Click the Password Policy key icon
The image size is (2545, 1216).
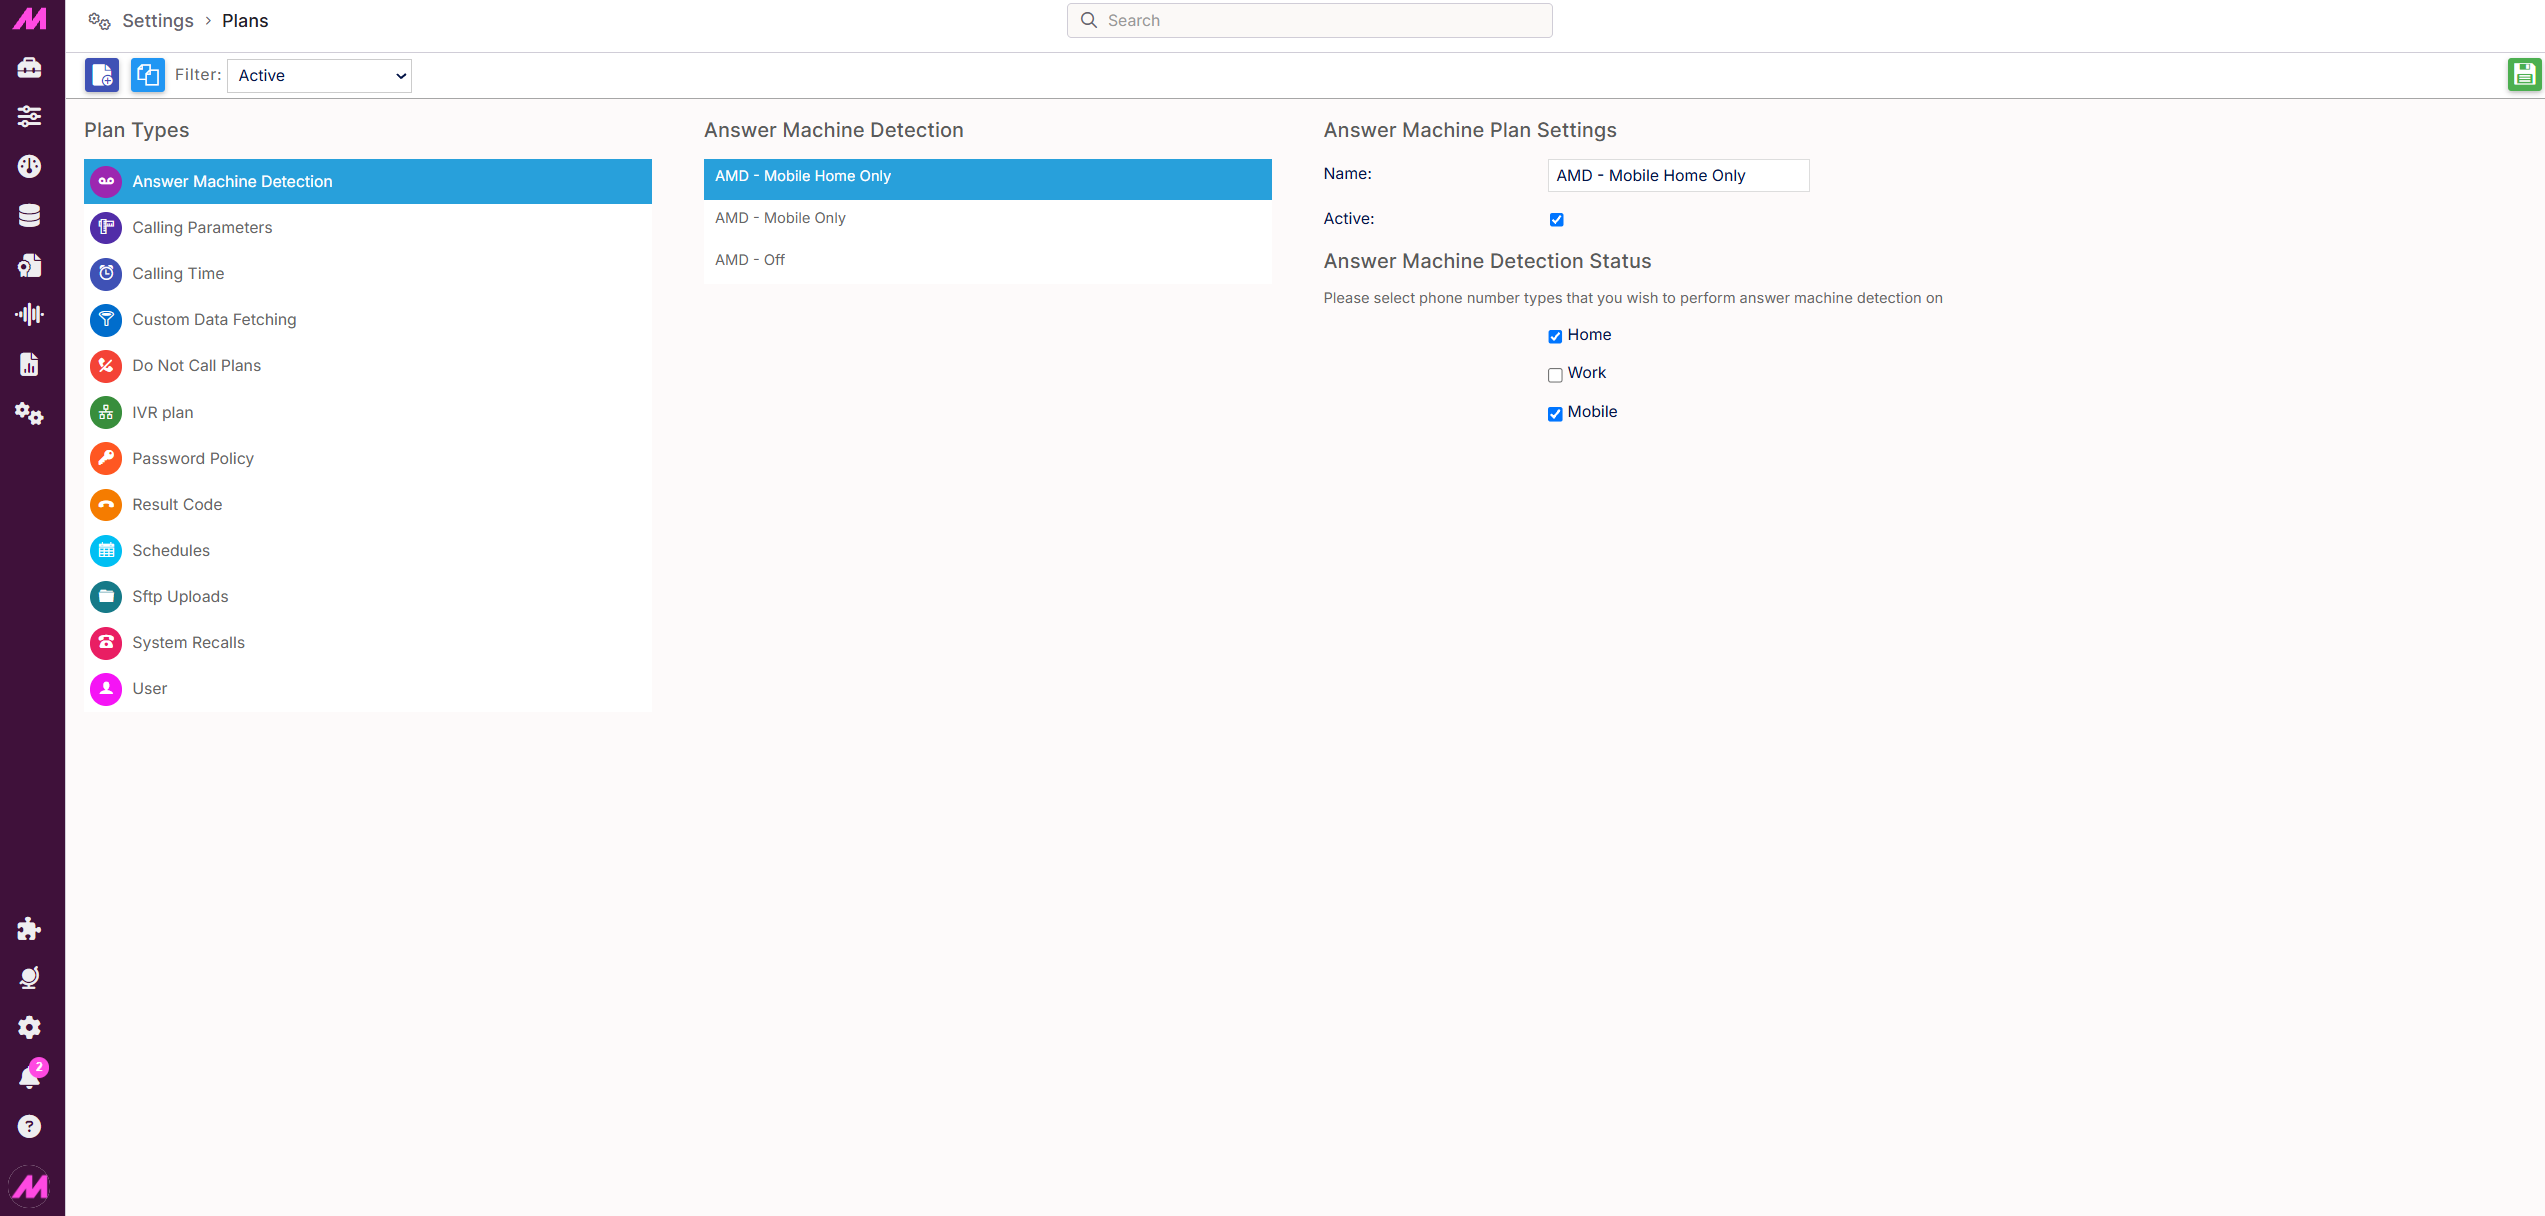[106, 459]
